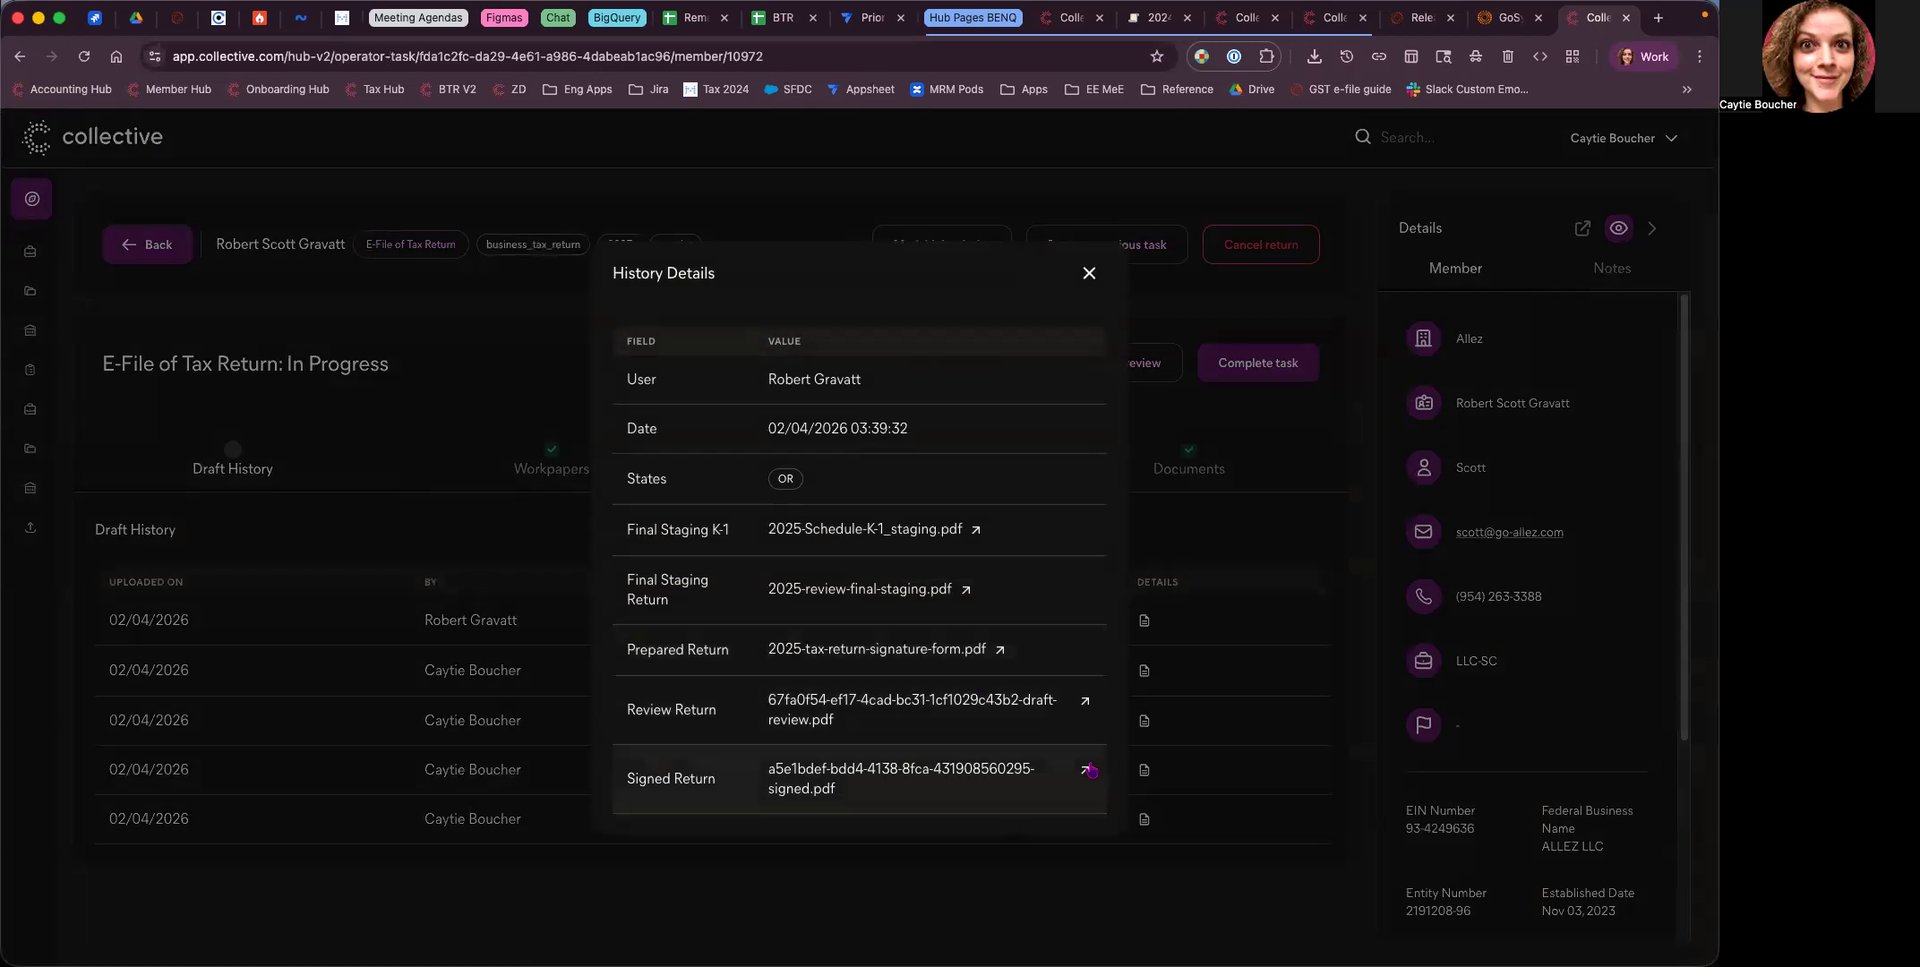1920x967 pixels.
Task: Open the scott@go-allez.com email link
Action: coord(1509,532)
